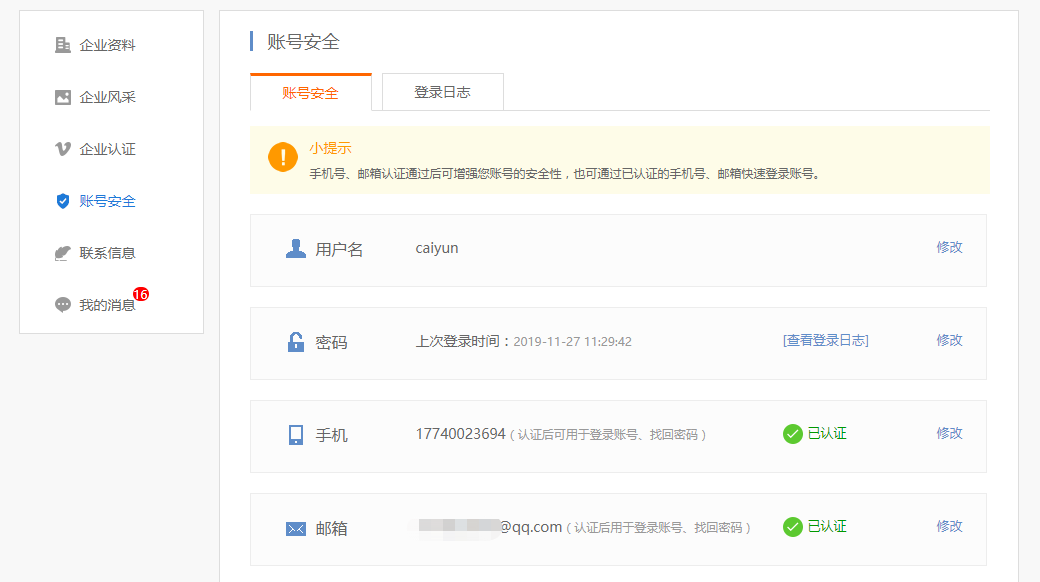Click the orange warning tip icon
Viewport: 1040px width, 582px height.
[283, 157]
